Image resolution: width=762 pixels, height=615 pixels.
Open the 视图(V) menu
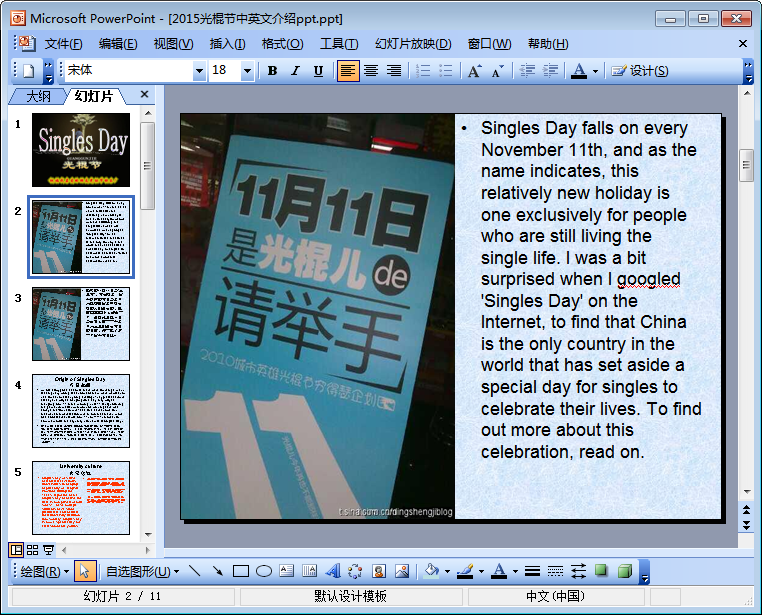click(x=173, y=44)
